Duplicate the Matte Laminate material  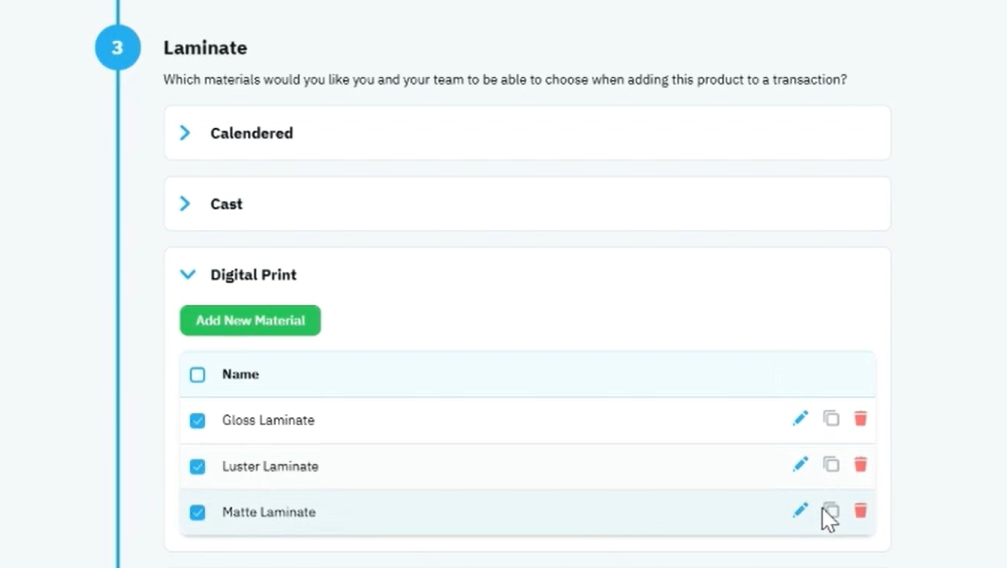(831, 511)
